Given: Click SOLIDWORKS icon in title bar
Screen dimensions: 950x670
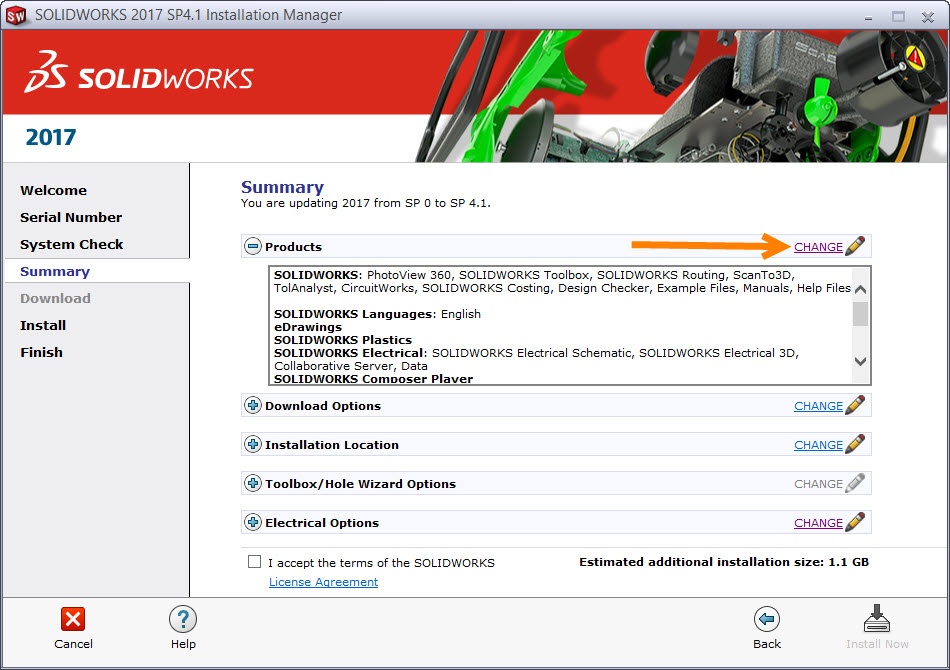Looking at the screenshot, I should click(16, 15).
